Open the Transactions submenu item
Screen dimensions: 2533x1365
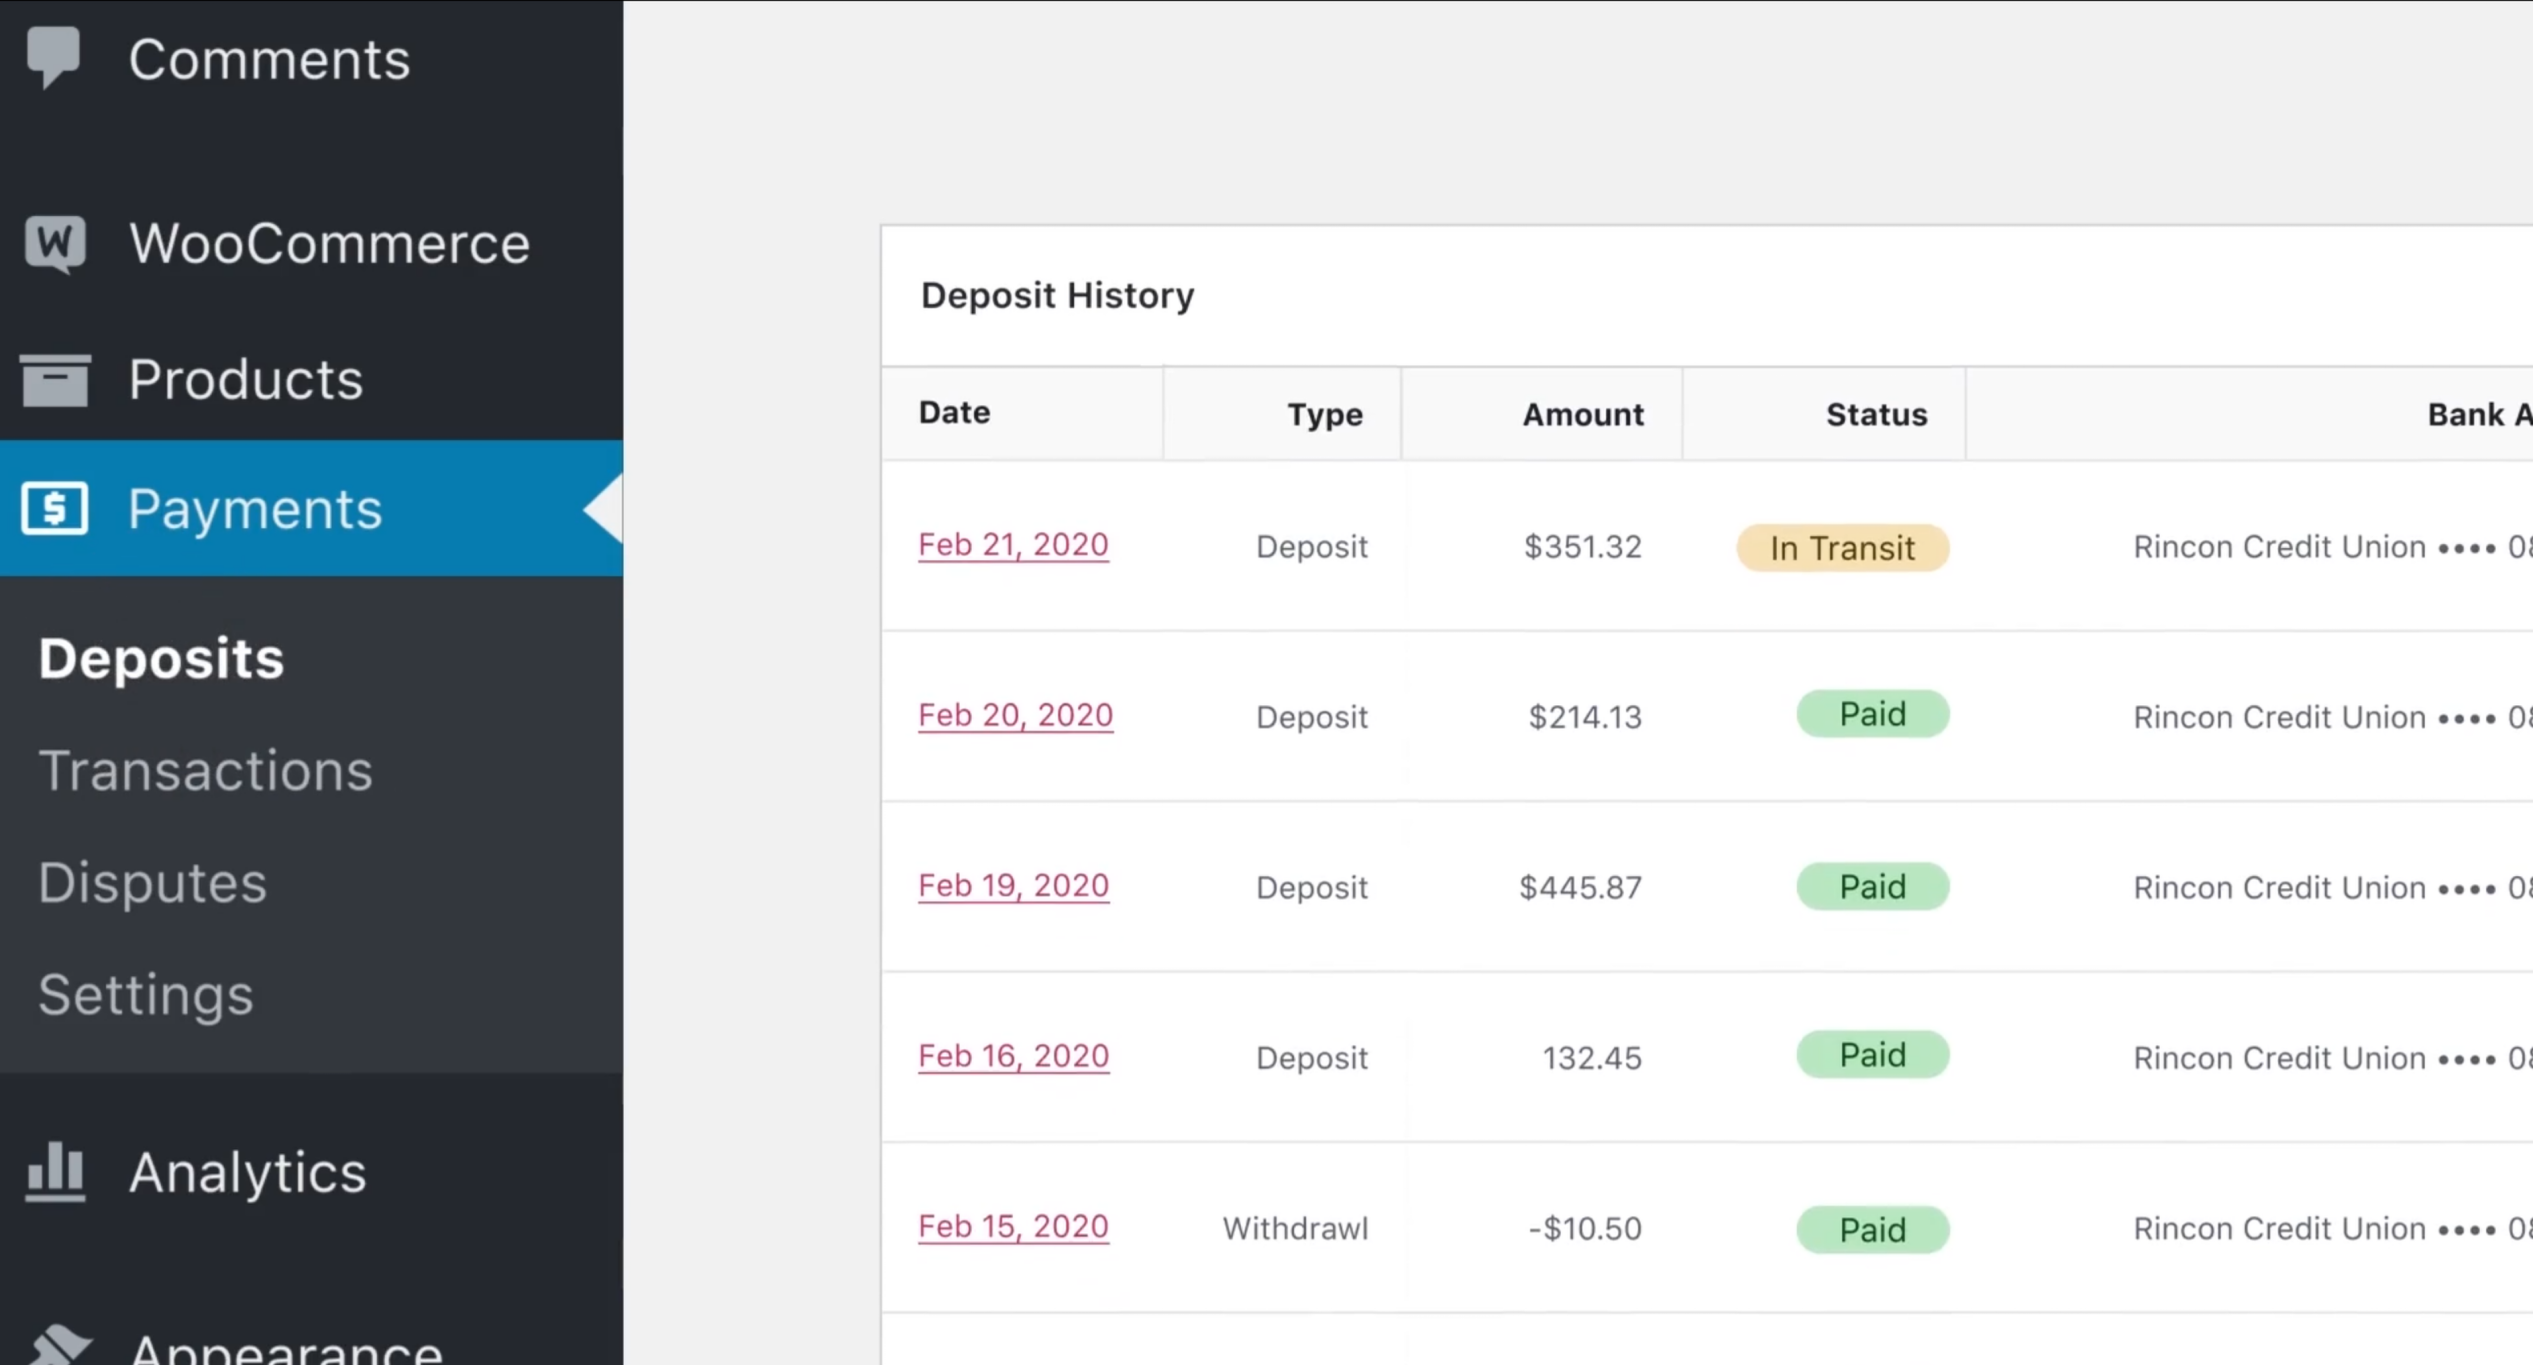(x=205, y=771)
